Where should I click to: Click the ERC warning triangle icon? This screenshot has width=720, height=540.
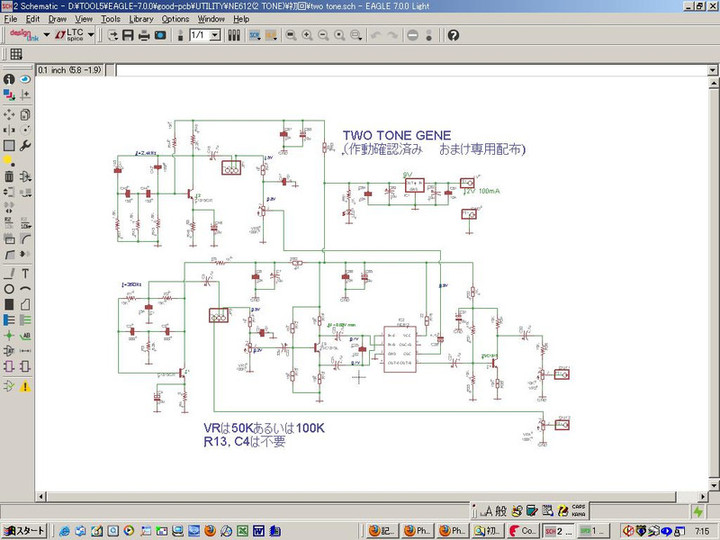[25, 386]
